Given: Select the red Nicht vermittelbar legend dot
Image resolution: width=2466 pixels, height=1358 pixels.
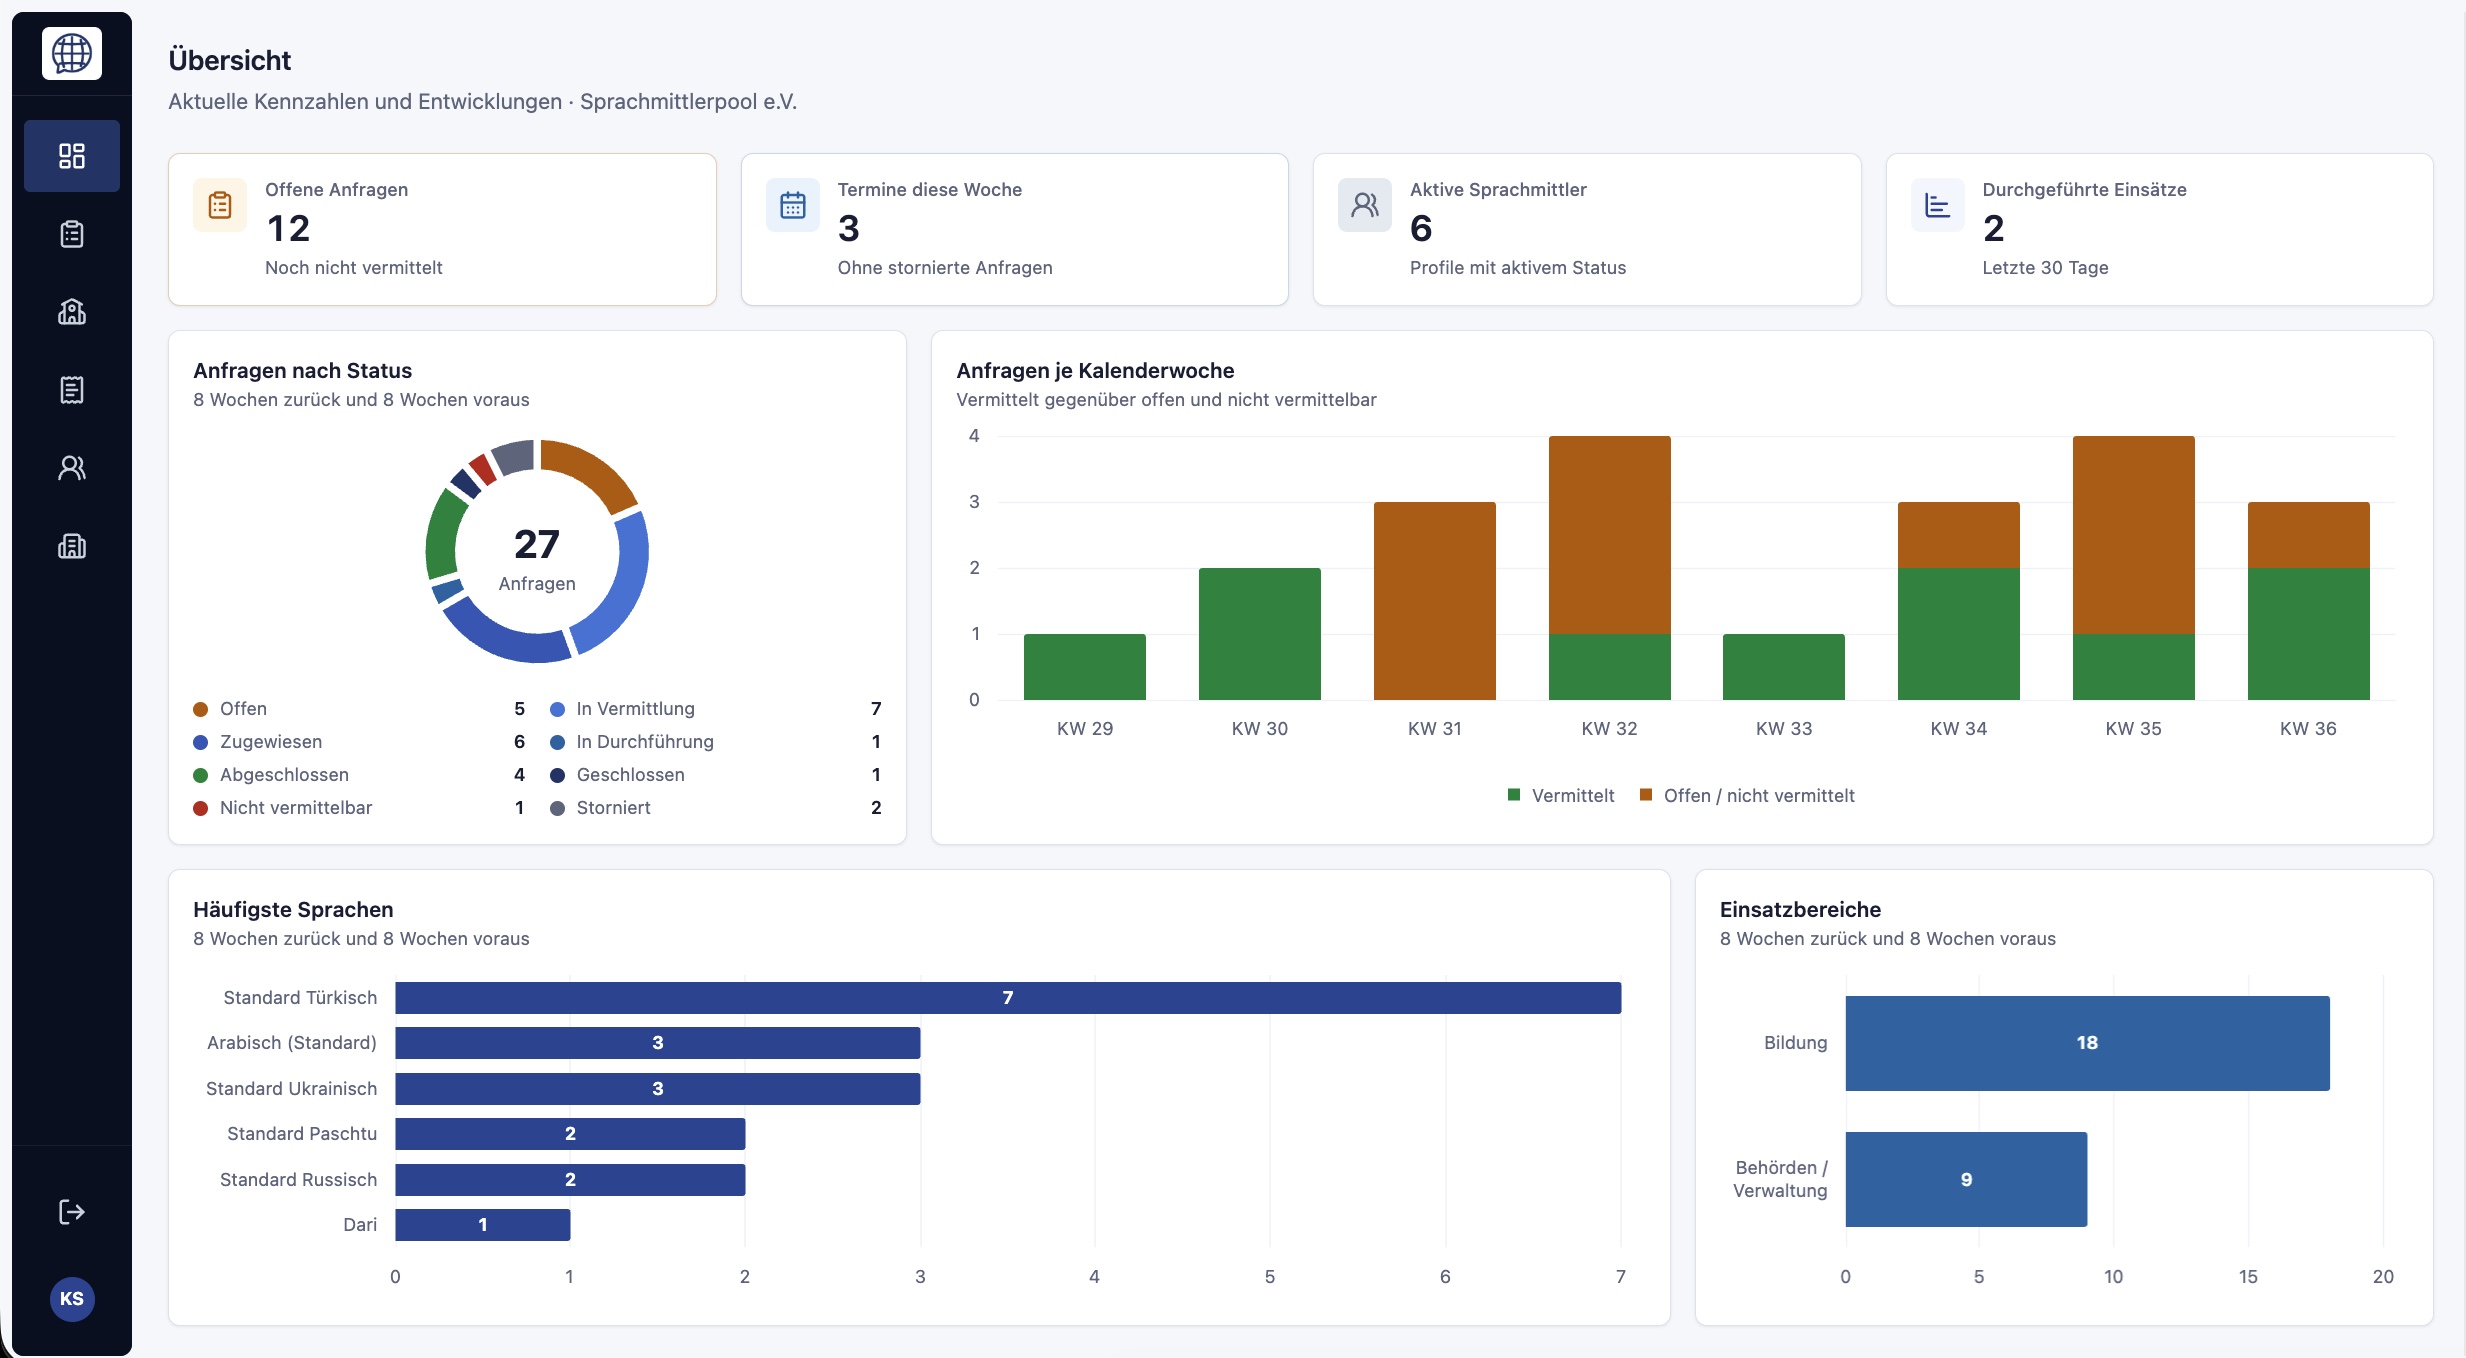Looking at the screenshot, I should (x=201, y=808).
